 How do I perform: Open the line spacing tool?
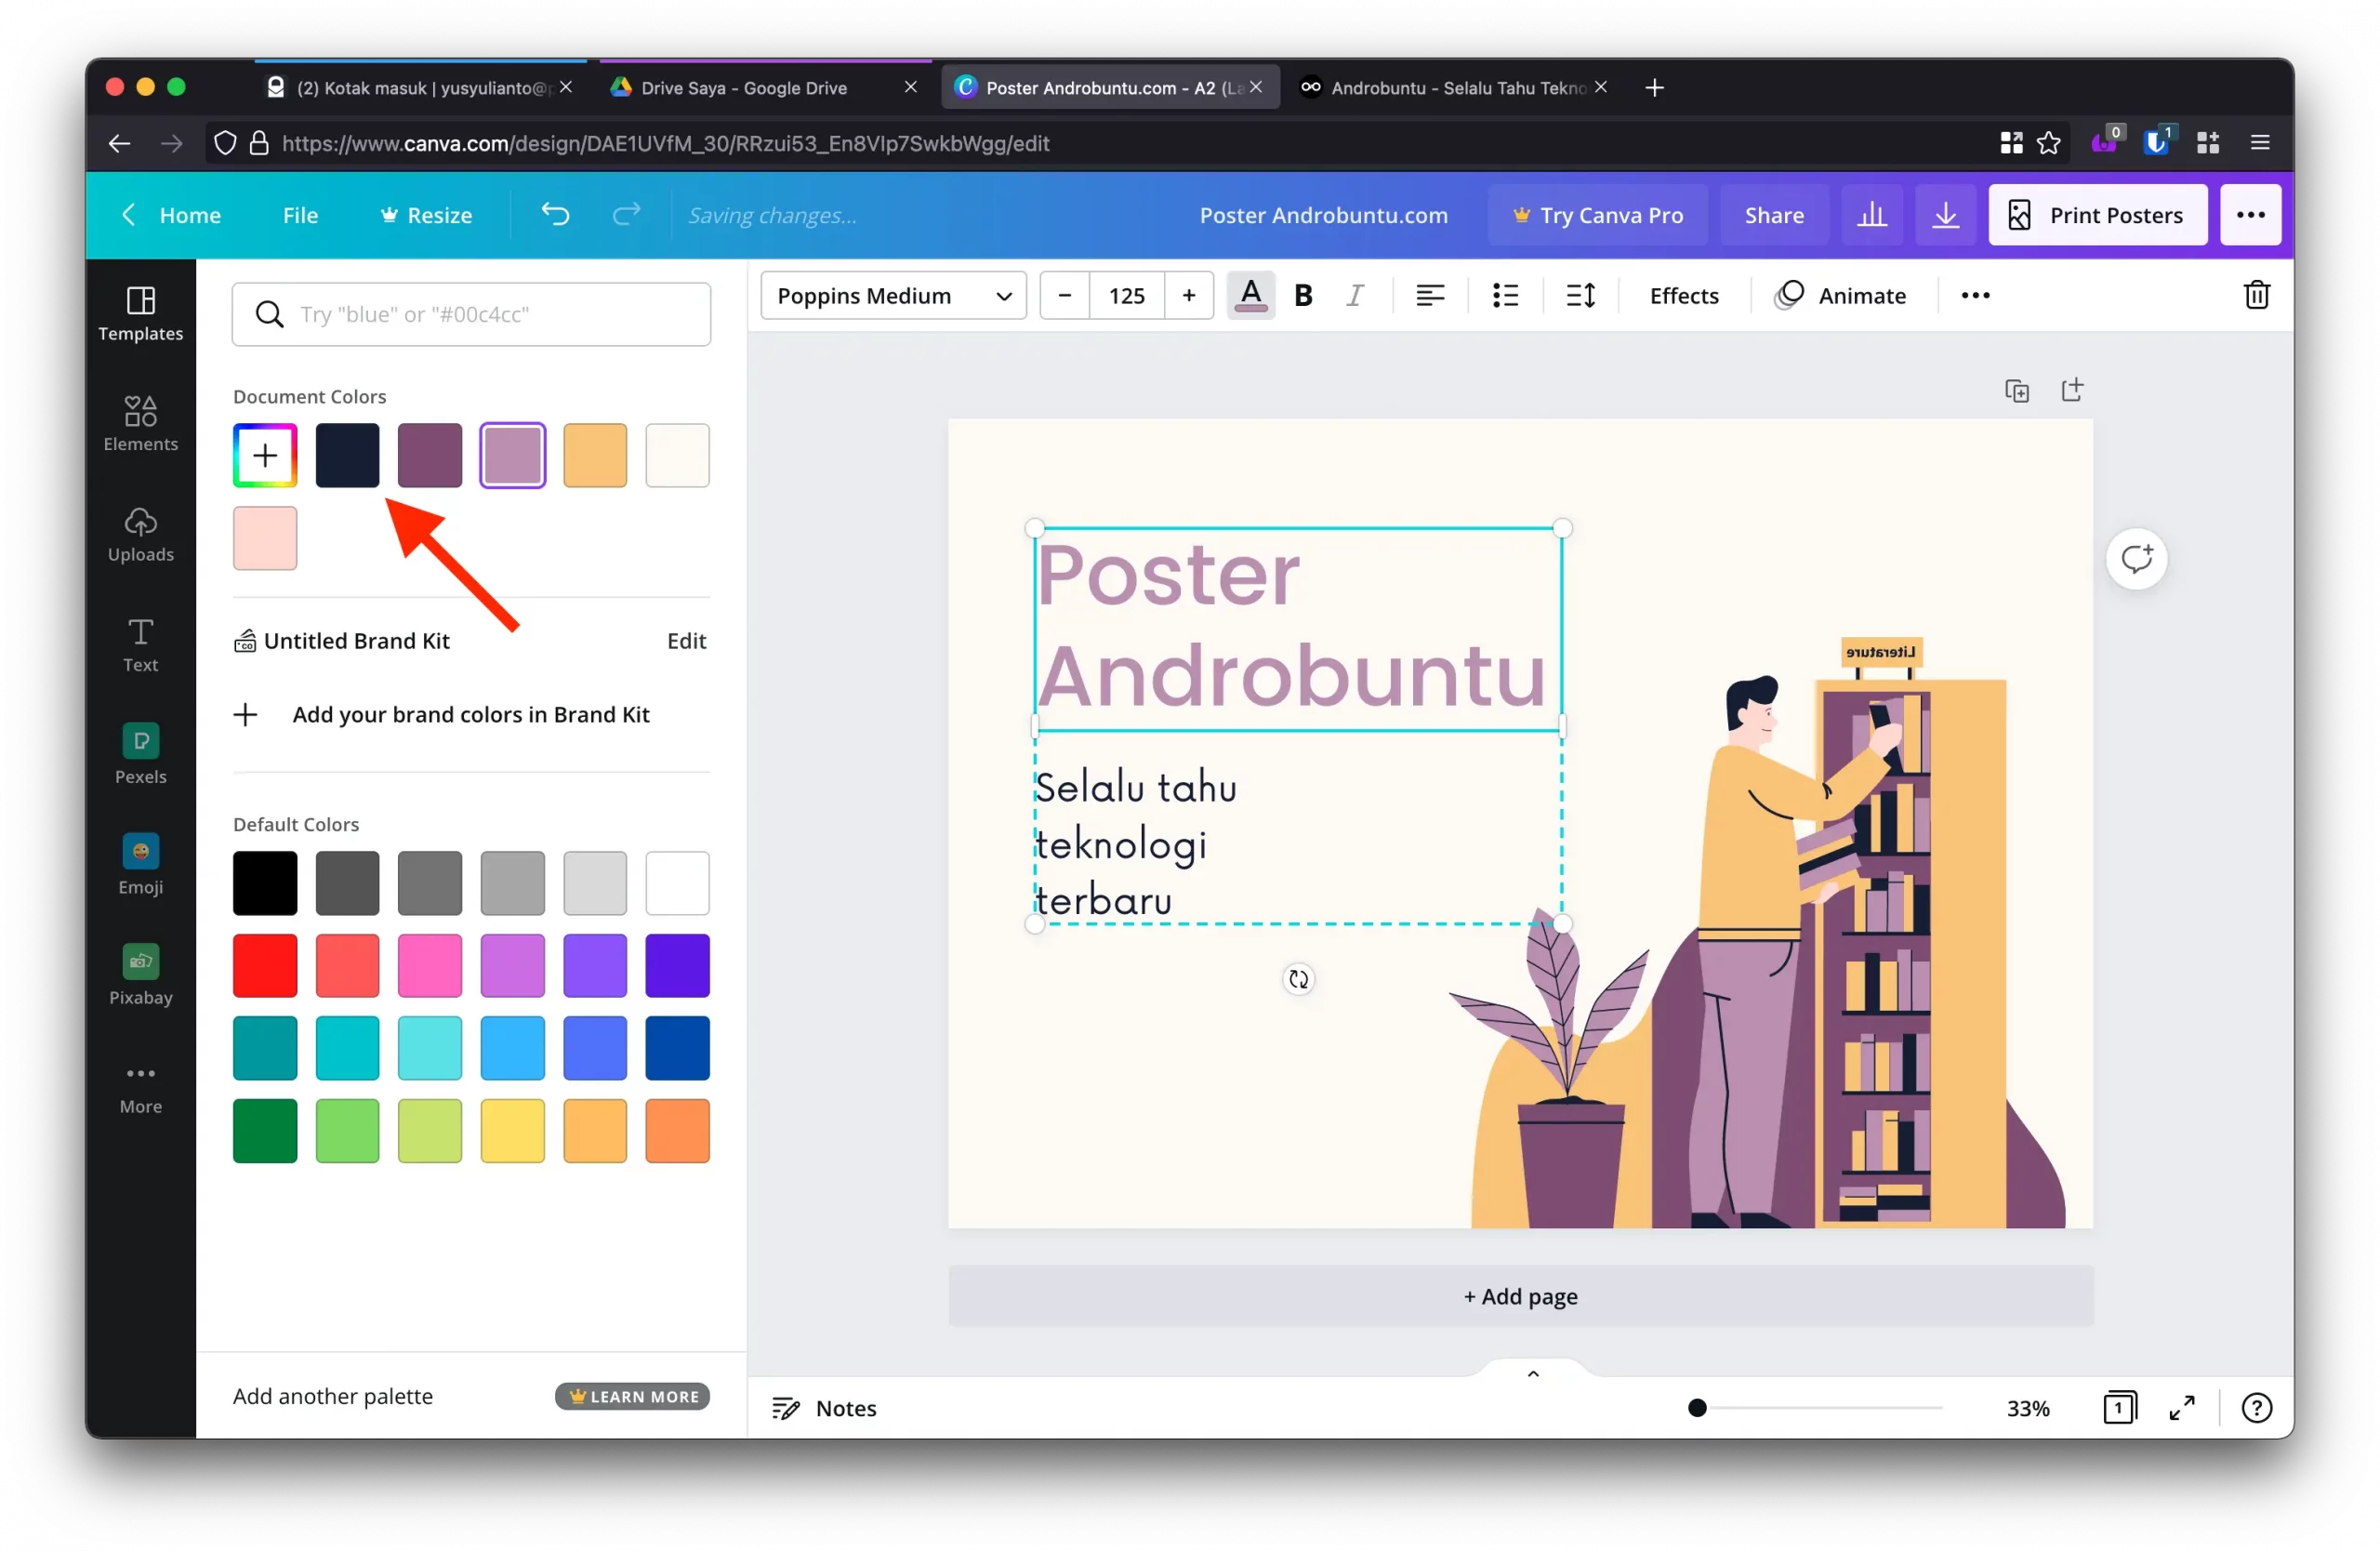click(x=1580, y=295)
